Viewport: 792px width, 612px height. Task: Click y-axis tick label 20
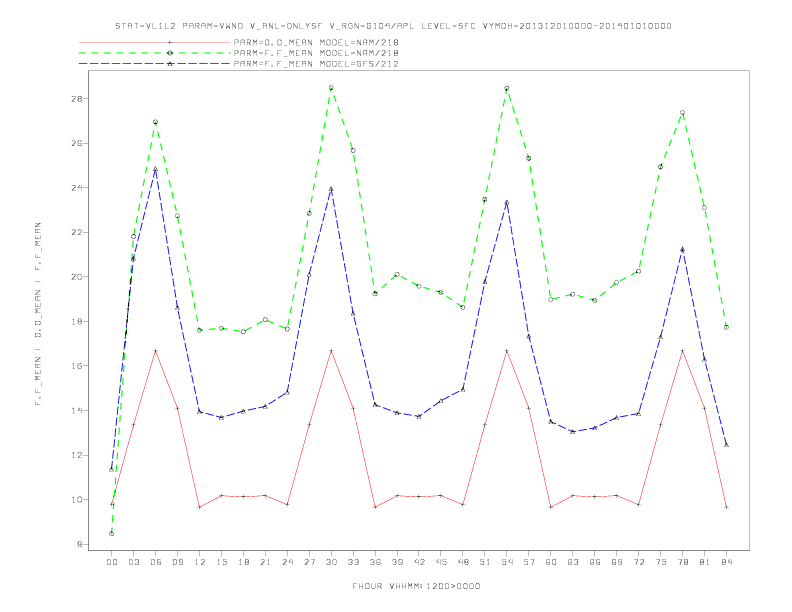tap(77, 277)
